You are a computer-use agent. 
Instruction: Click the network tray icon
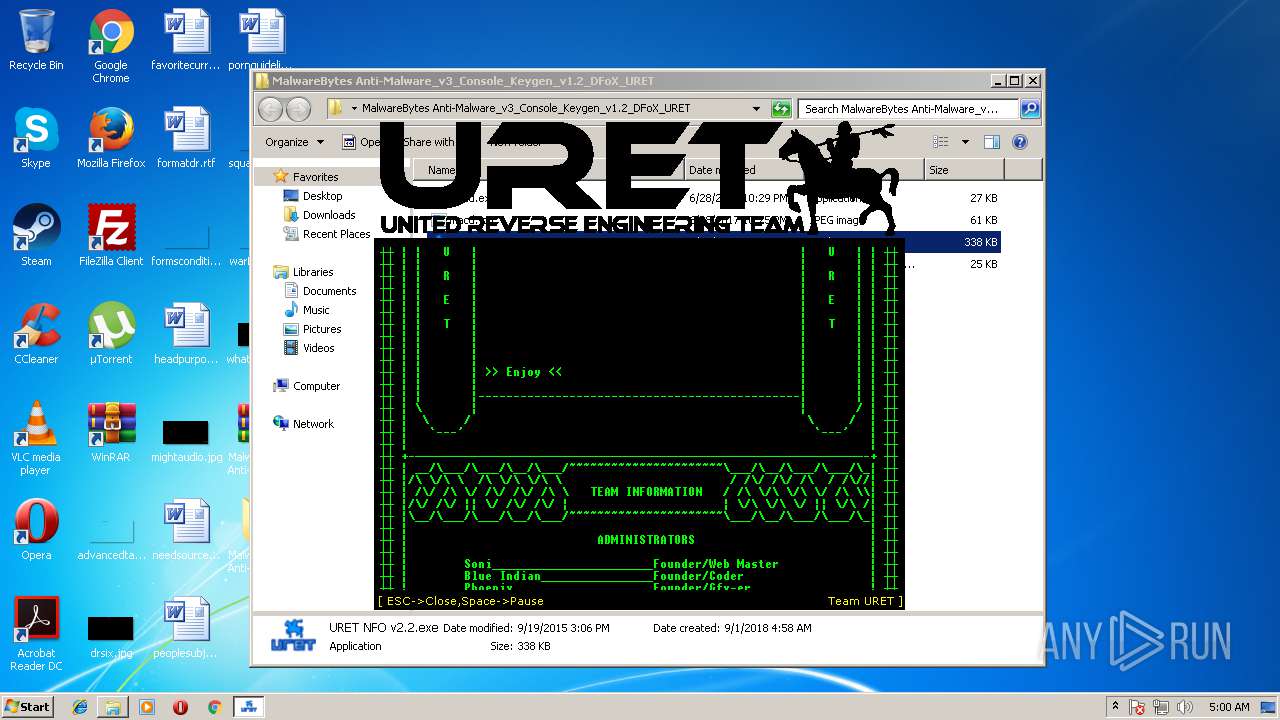(1160, 707)
